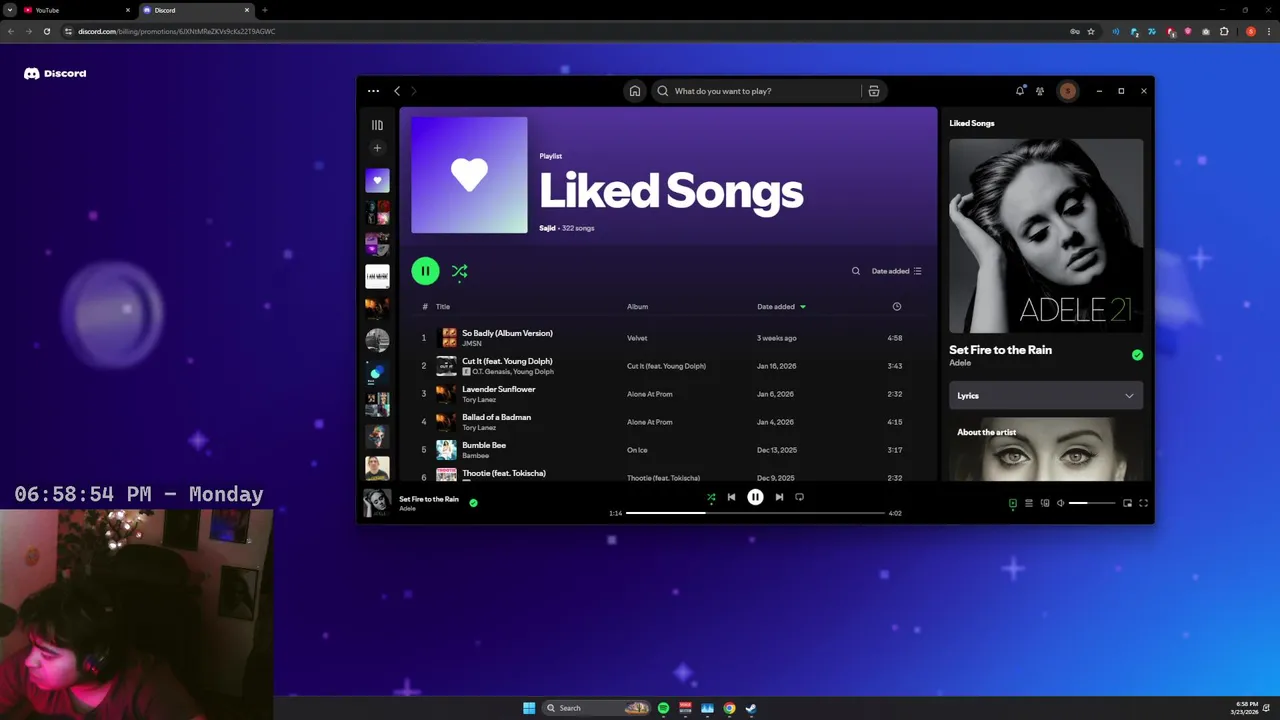Open the Browse icon in Spotify search bar
This screenshot has width=1280, height=720.
[x=873, y=91]
